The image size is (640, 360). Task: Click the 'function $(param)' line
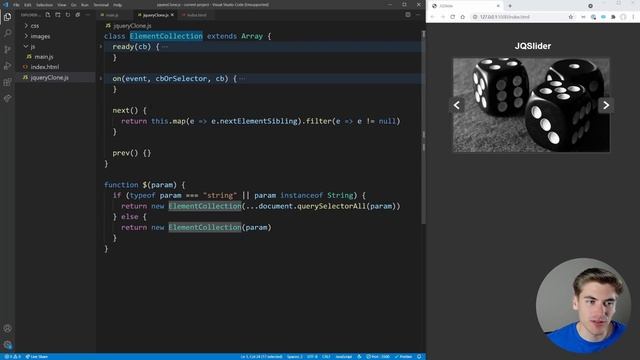coord(144,185)
